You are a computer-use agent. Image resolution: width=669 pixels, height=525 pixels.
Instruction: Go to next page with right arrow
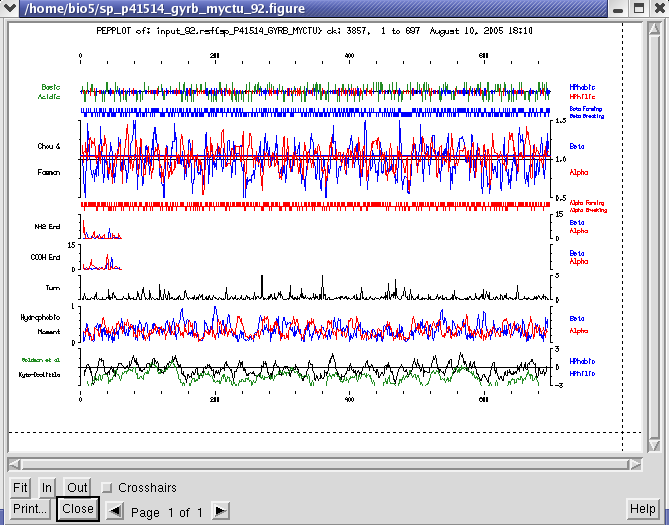pos(220,511)
